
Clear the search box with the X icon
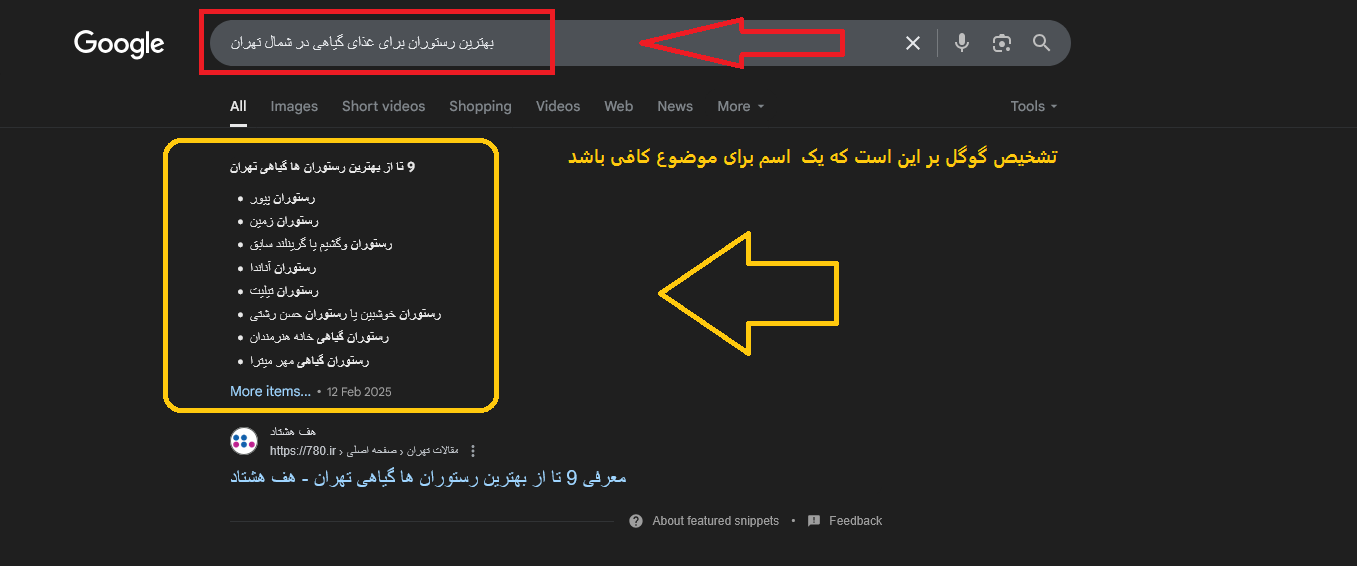click(912, 43)
